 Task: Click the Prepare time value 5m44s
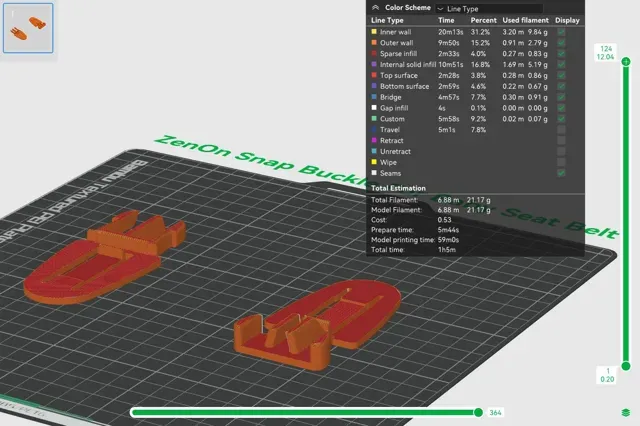tap(448, 230)
